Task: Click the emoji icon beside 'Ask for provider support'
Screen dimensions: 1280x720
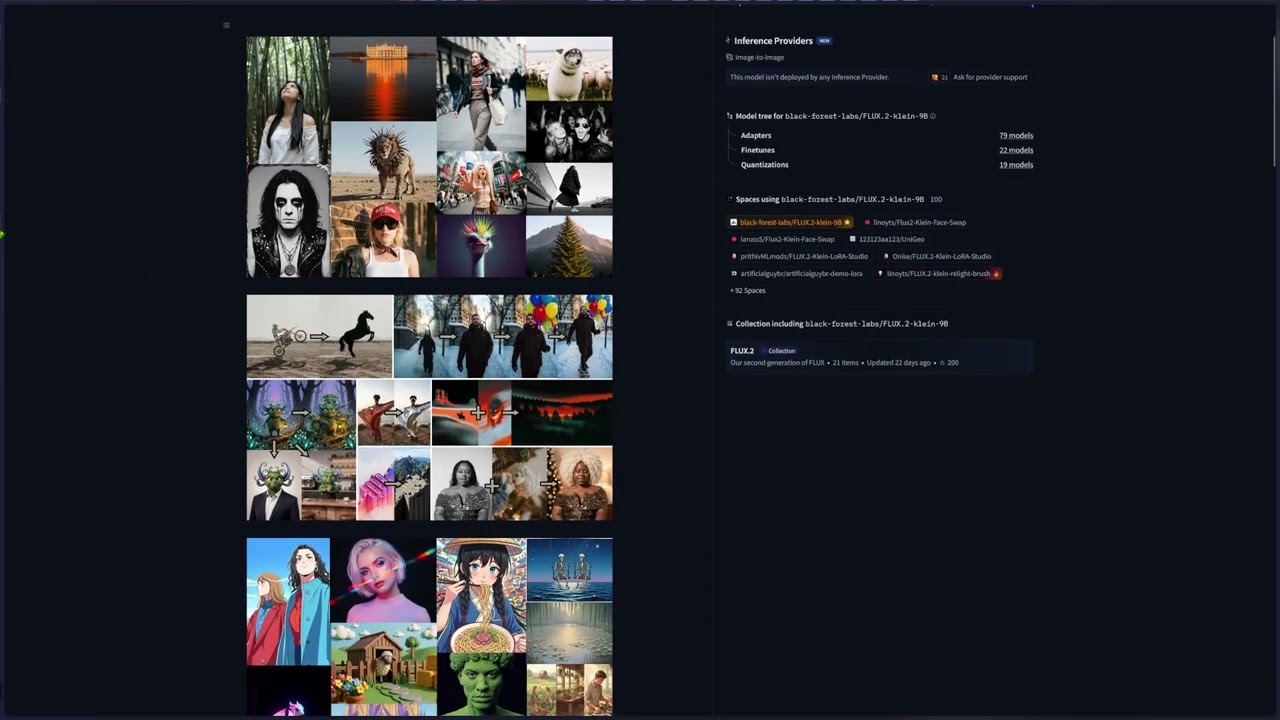Action: 935,77
